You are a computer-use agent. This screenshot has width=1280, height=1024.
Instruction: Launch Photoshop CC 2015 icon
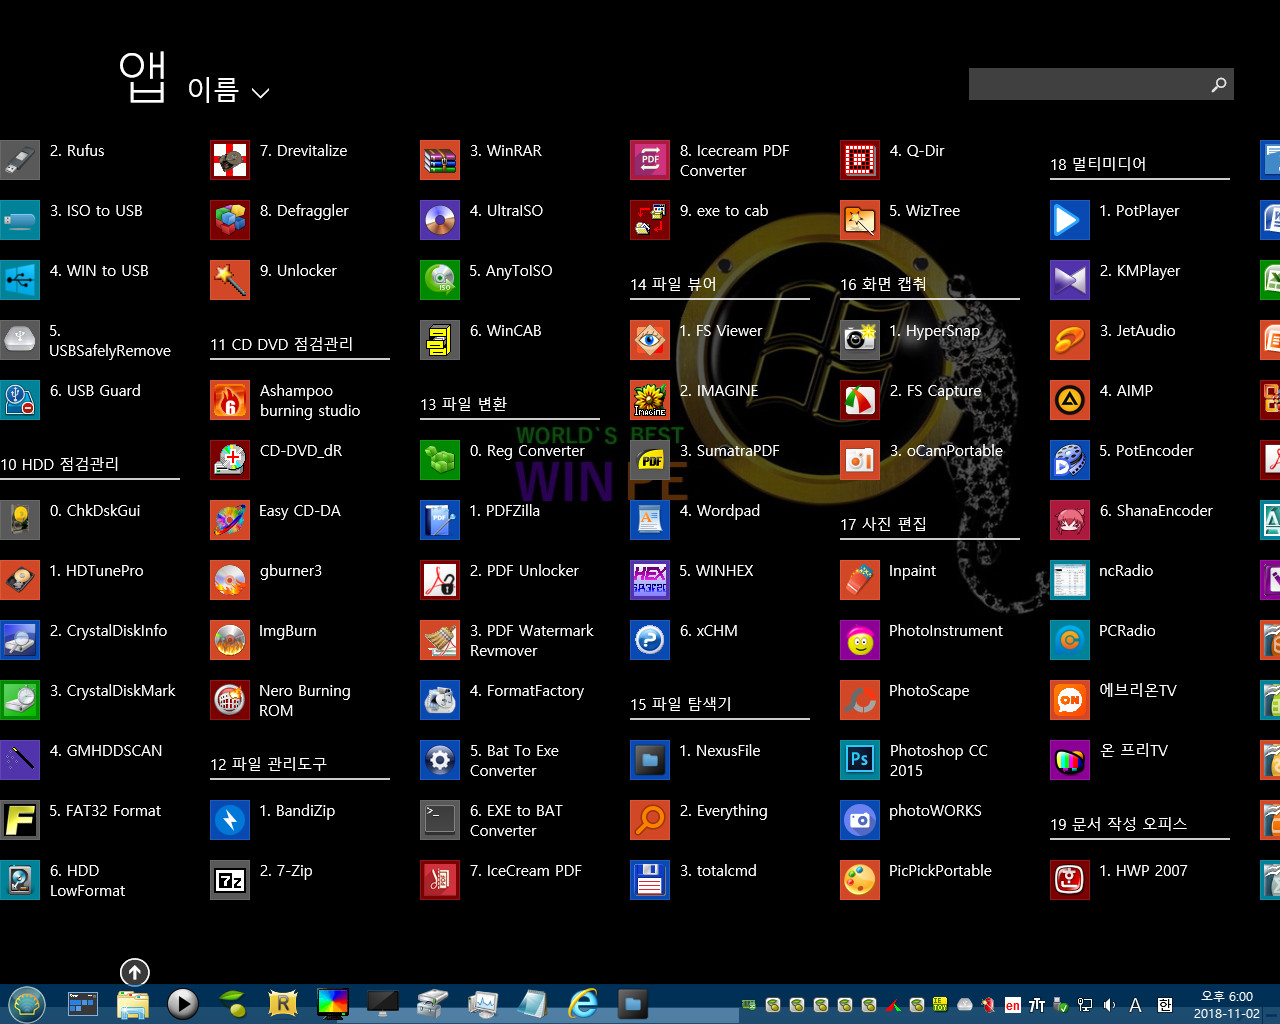pyautogui.click(x=860, y=760)
